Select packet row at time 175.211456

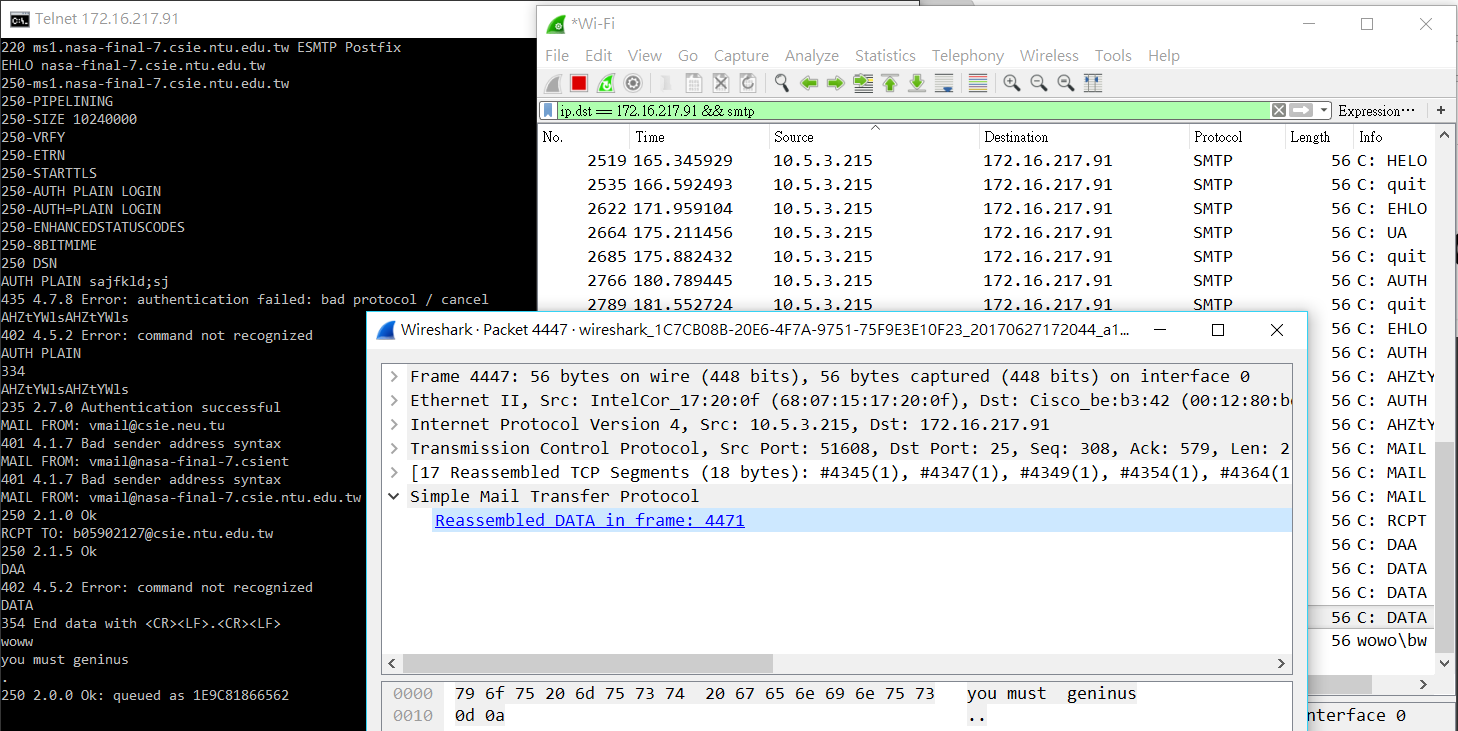pyautogui.click(x=987, y=232)
